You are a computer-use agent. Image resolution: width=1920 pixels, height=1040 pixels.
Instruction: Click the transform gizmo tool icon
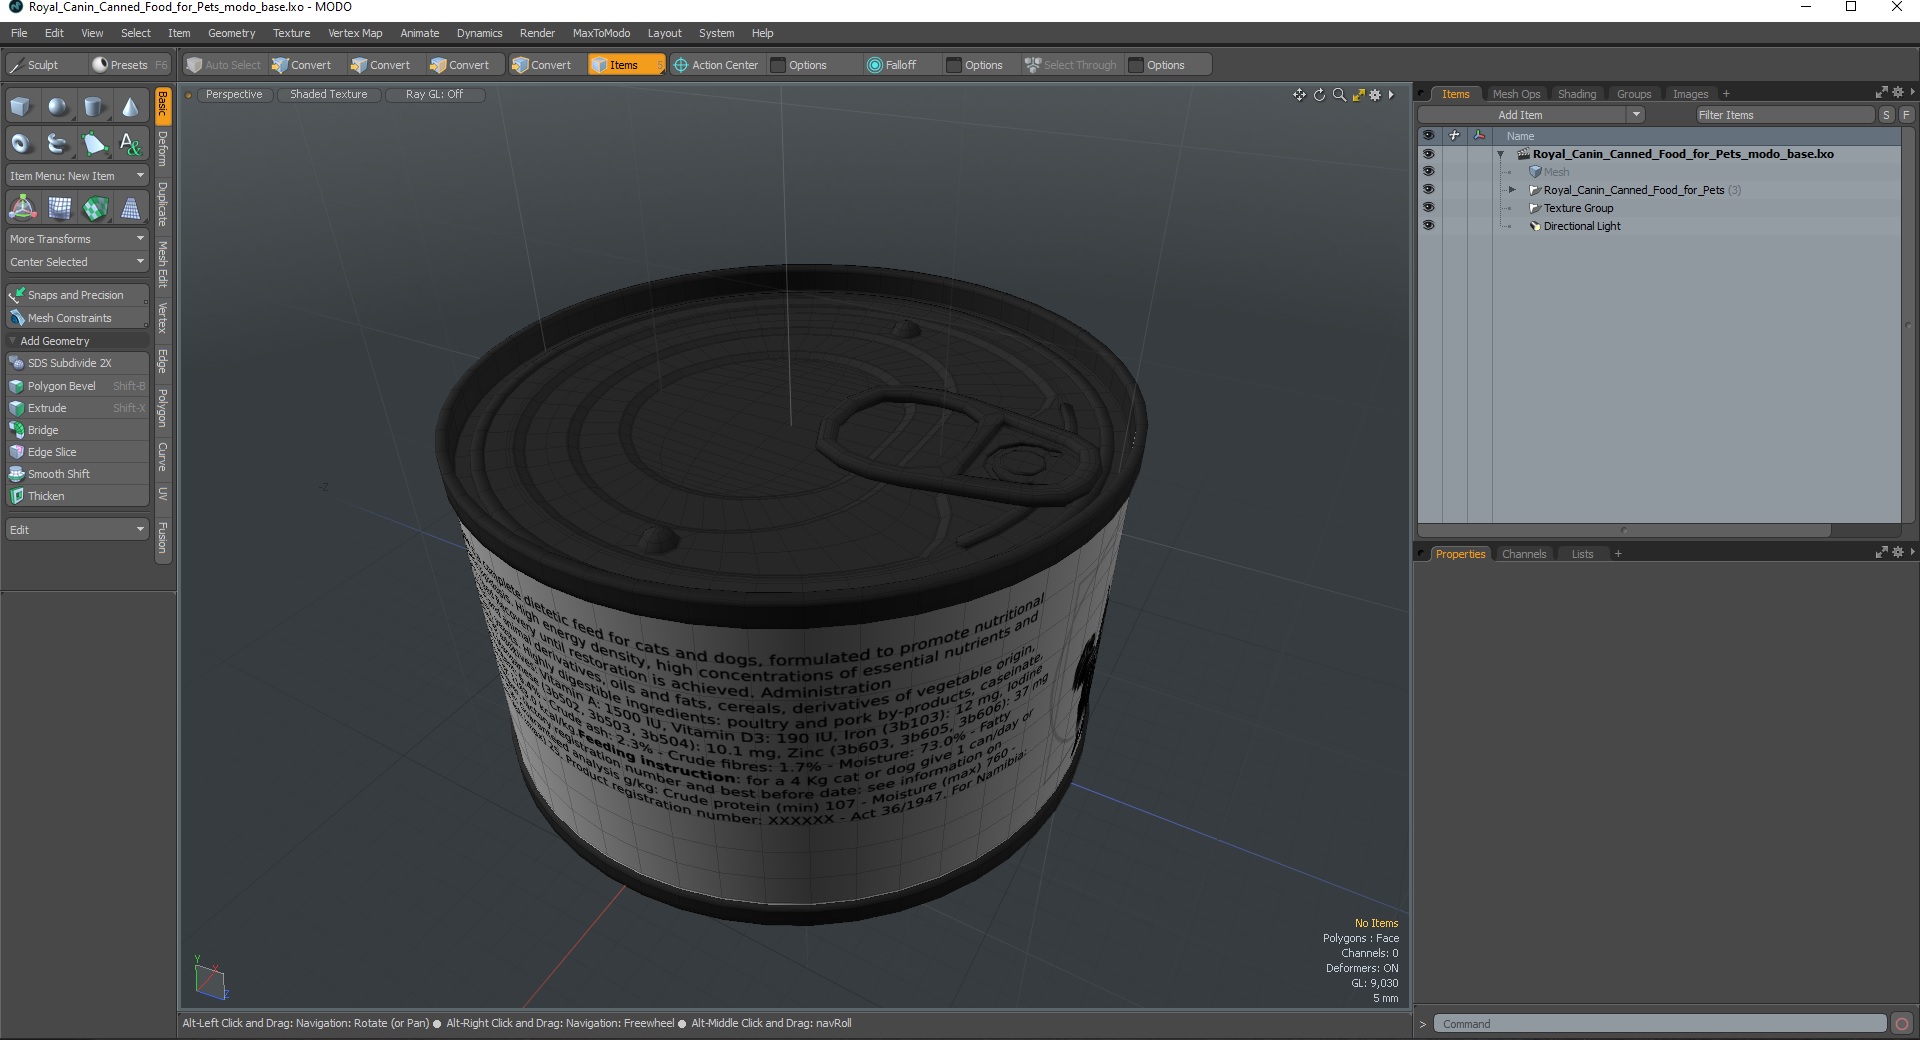coord(22,208)
